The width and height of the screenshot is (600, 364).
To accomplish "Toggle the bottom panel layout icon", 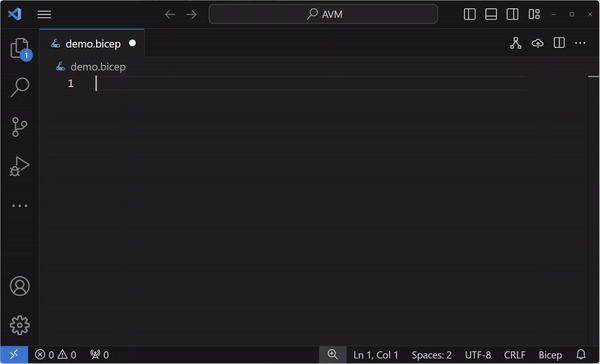I will (491, 14).
